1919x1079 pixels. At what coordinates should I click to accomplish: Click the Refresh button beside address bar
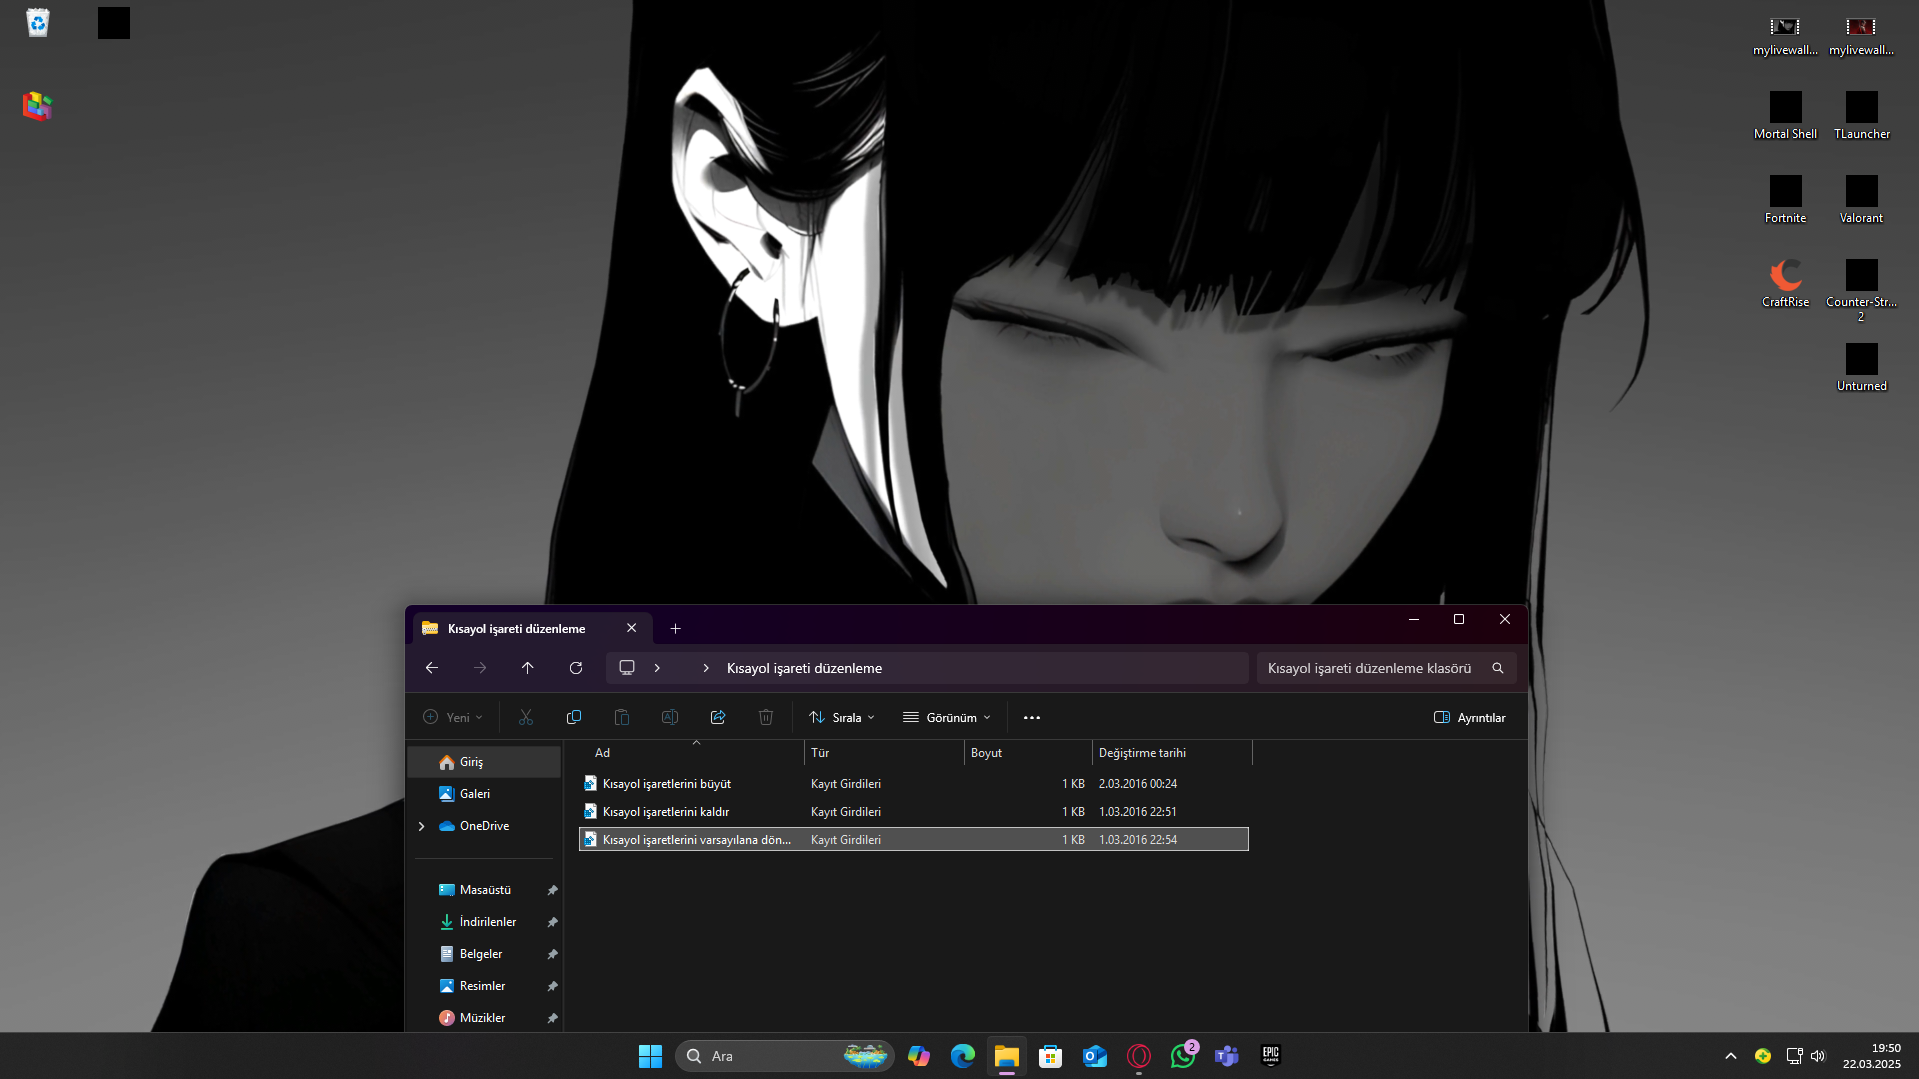pos(576,668)
